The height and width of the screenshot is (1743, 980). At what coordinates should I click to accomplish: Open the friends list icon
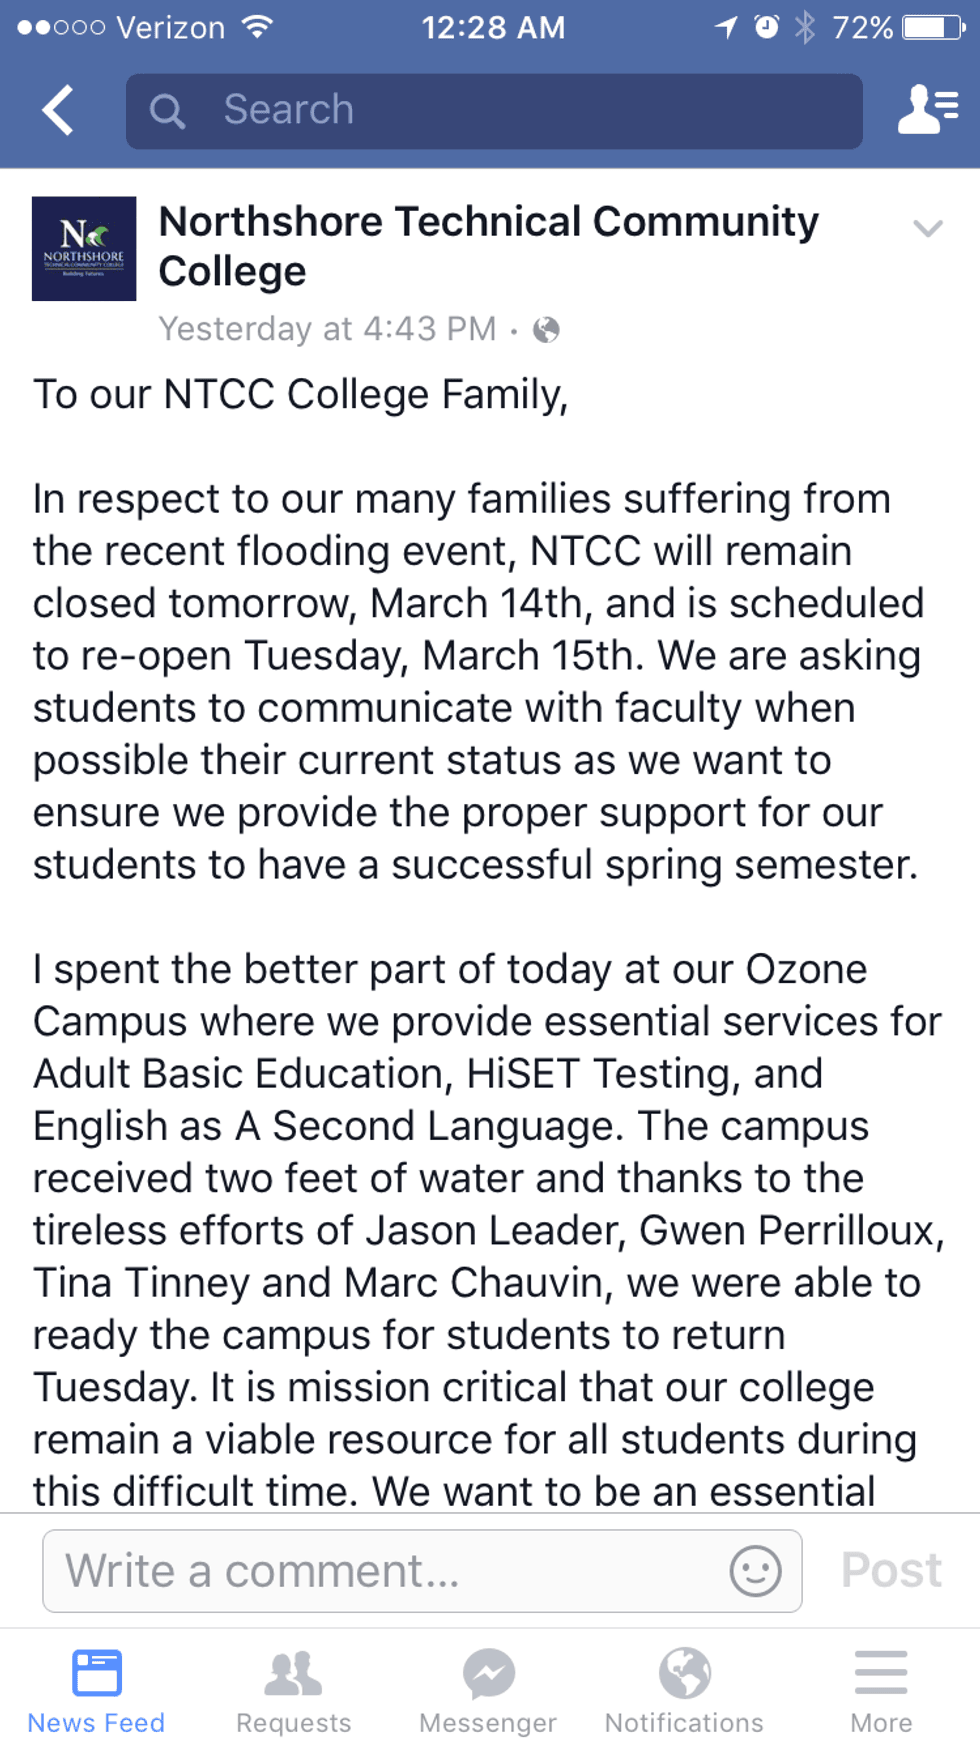pyautogui.click(x=927, y=109)
